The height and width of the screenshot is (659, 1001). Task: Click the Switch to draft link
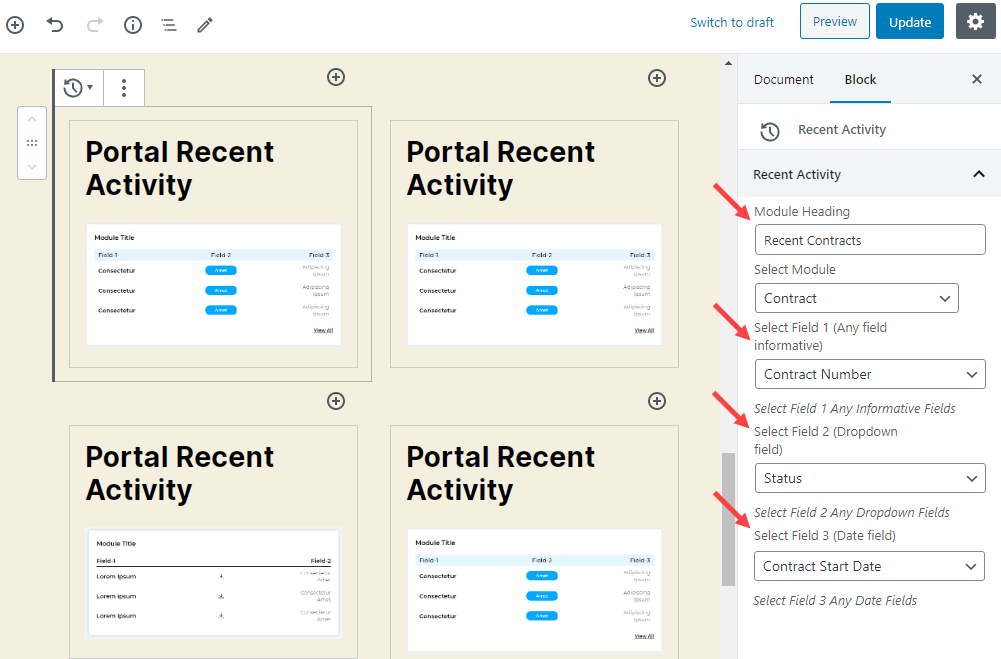(x=732, y=22)
